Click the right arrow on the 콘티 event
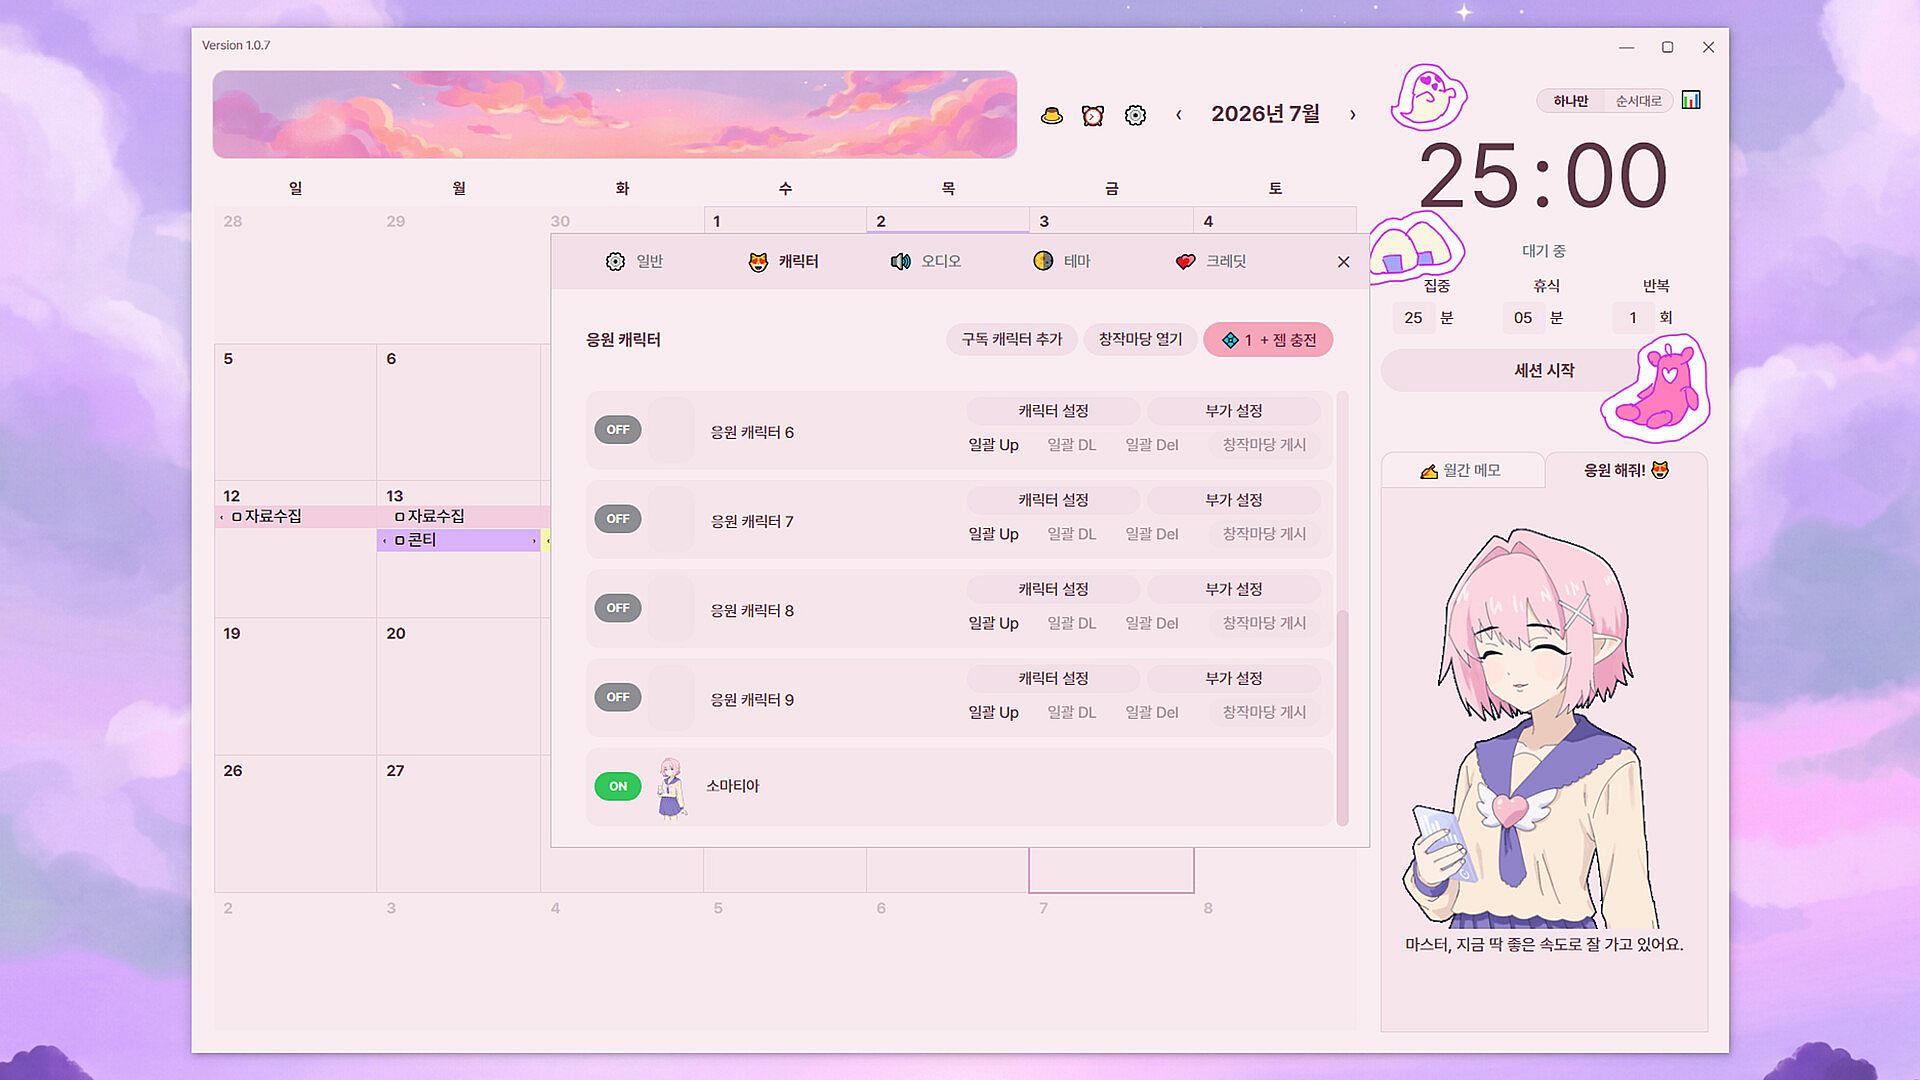 (534, 541)
